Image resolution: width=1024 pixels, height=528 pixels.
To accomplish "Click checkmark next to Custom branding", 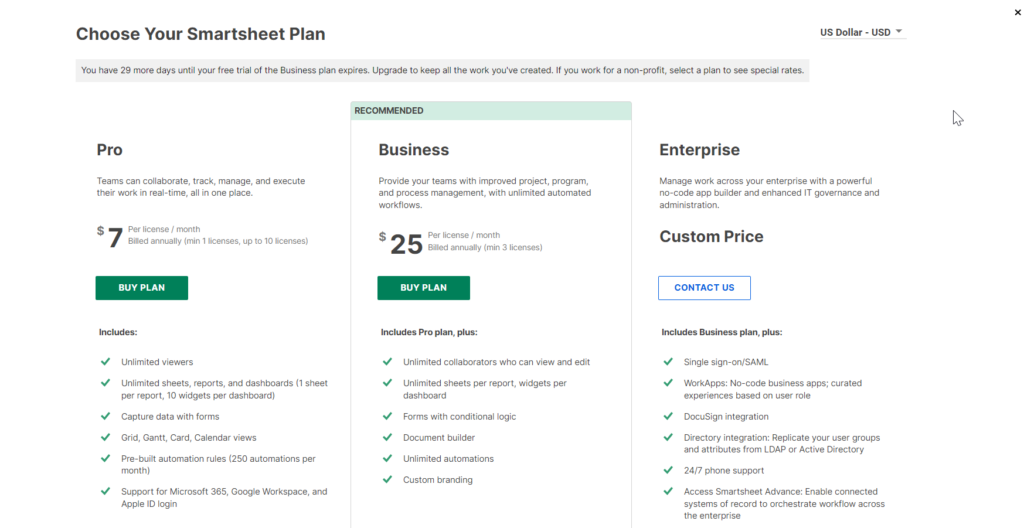I will click(x=387, y=479).
